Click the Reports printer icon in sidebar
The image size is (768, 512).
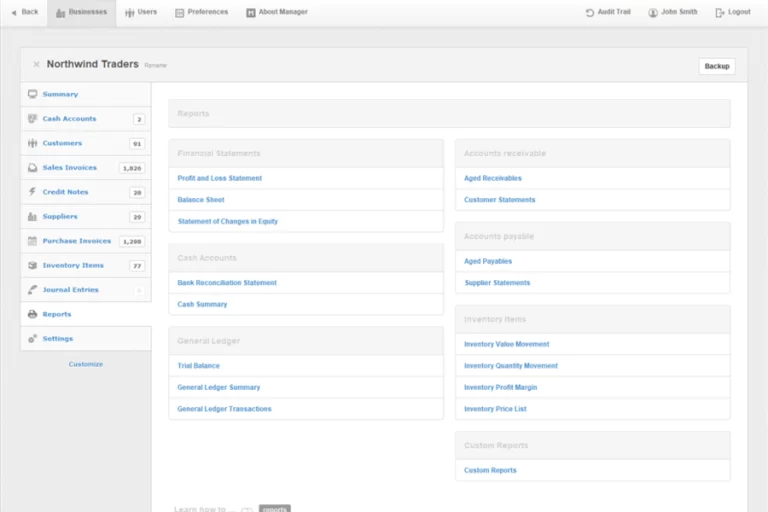point(32,314)
